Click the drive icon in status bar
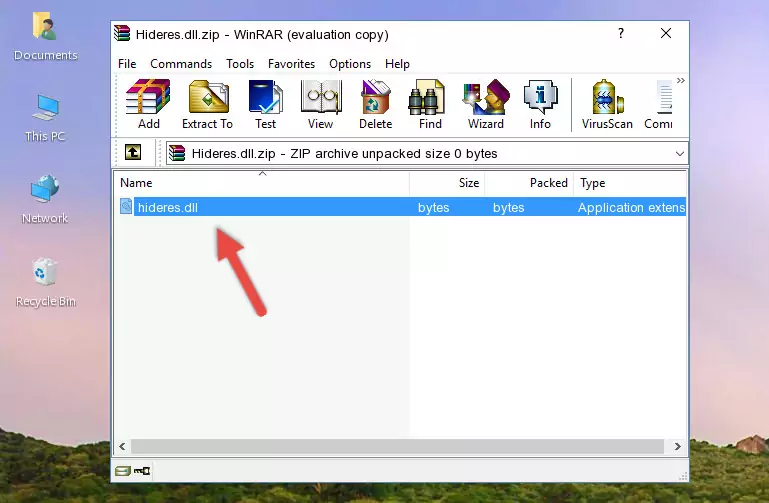Viewport: 769px width, 503px height. tap(123, 471)
